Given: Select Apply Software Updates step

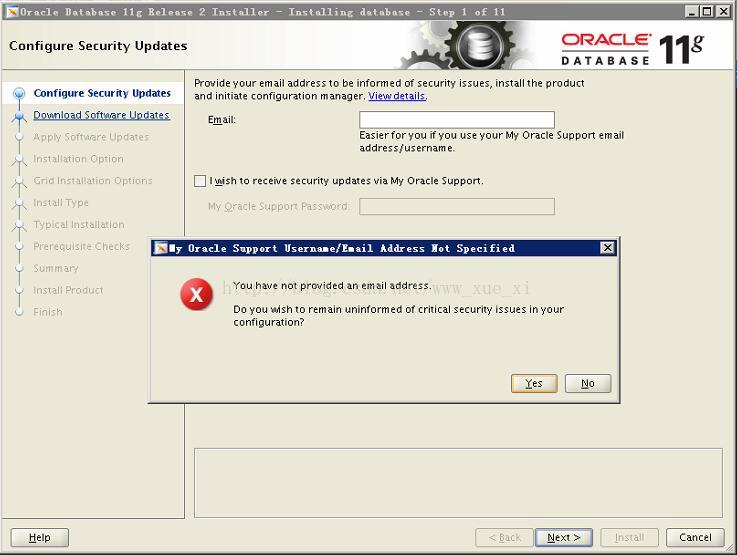Looking at the screenshot, I should (x=91, y=137).
